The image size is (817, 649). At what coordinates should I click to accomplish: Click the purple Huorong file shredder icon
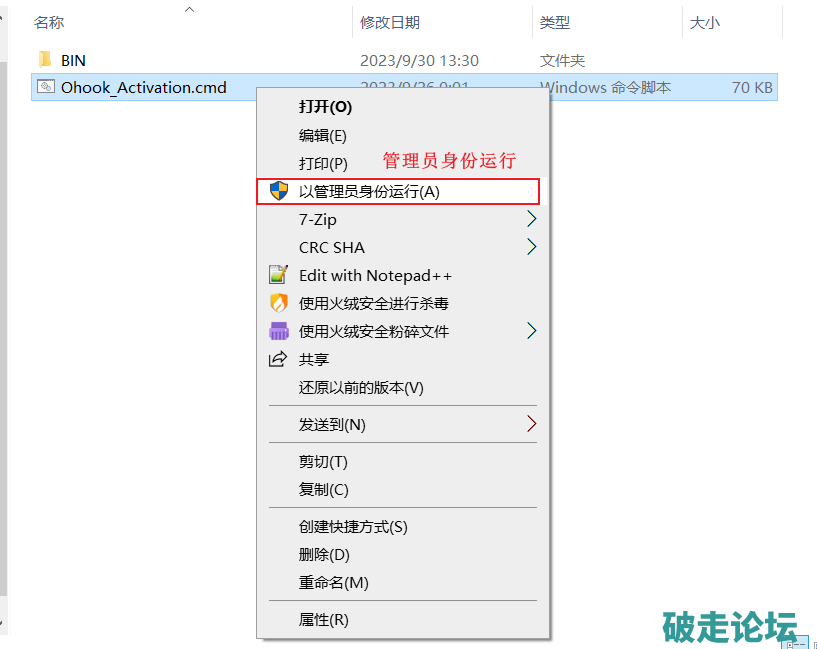click(x=278, y=331)
